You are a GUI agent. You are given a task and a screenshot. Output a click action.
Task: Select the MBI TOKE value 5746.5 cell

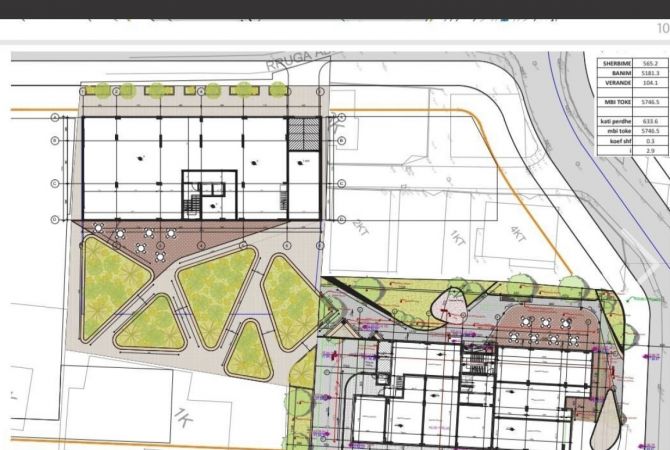pos(650,101)
